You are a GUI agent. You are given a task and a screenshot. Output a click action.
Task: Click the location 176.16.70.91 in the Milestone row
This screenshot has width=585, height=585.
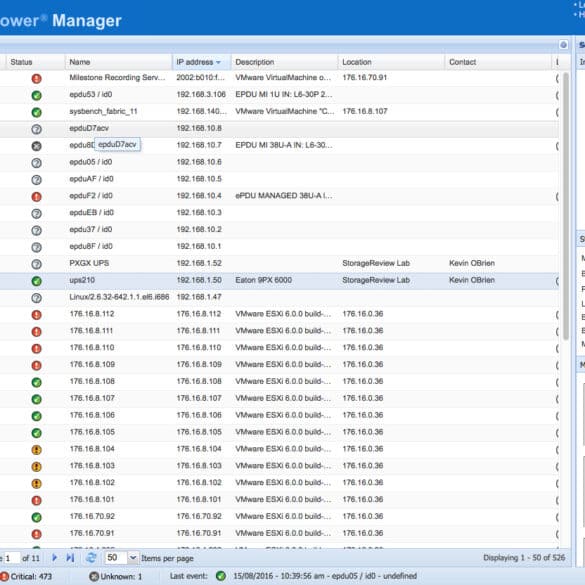(x=365, y=78)
